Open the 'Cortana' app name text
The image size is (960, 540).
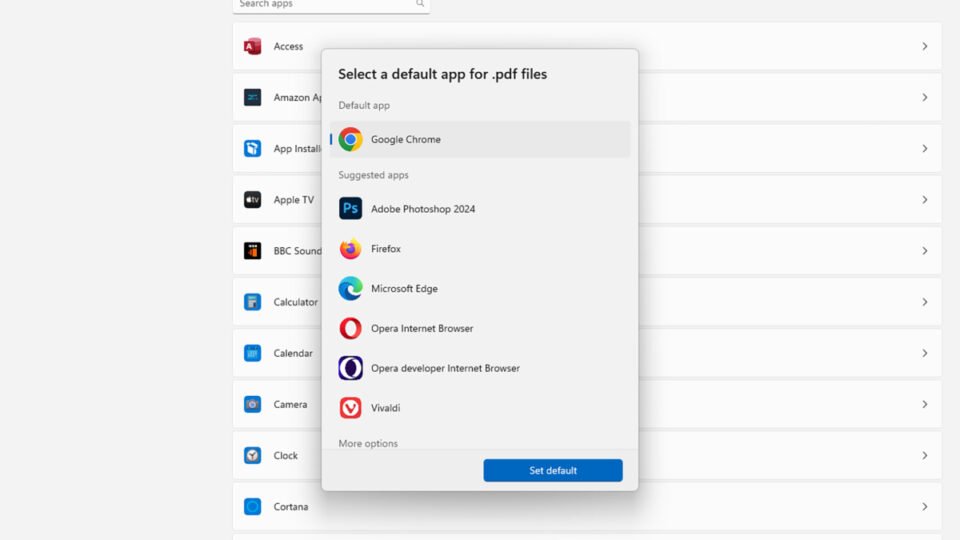click(x=291, y=506)
